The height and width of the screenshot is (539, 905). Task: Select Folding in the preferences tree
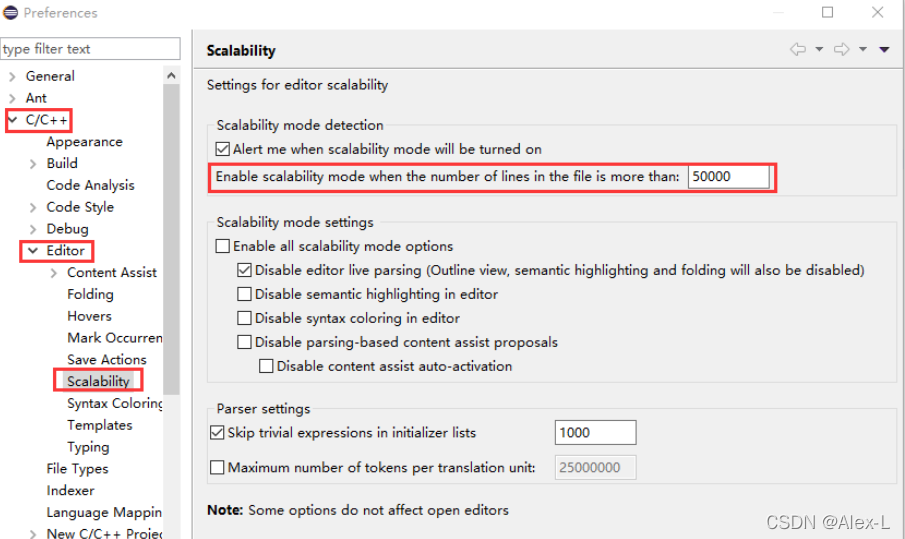coord(90,294)
